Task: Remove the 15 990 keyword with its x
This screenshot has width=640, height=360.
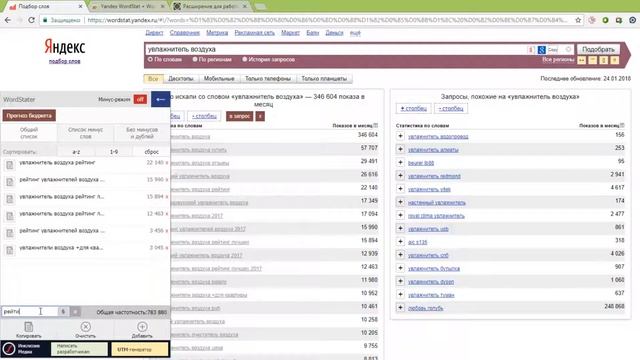Action: (x=167, y=180)
